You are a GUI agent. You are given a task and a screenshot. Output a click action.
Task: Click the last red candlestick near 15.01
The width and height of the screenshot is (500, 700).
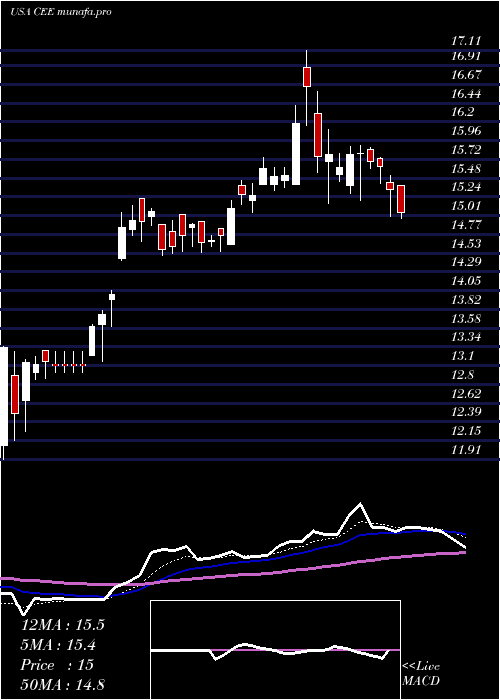click(x=401, y=199)
